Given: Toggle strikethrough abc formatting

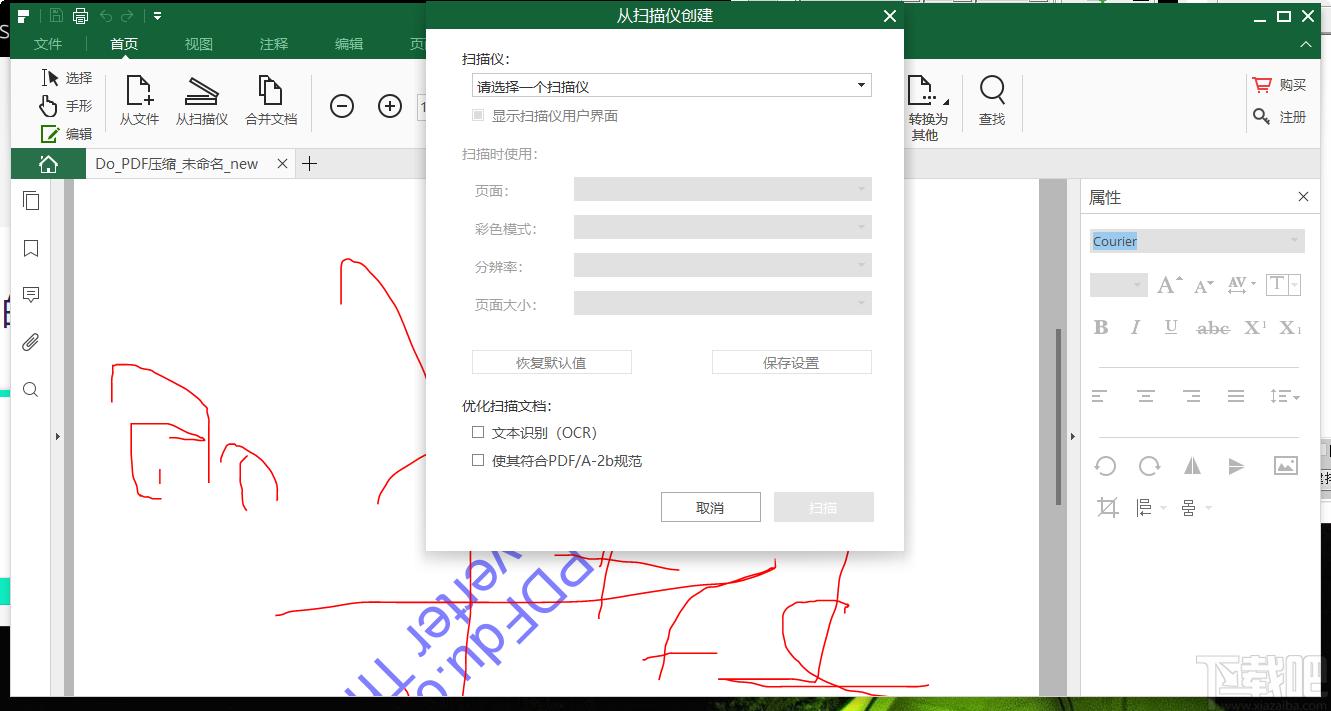Looking at the screenshot, I should pos(1213,328).
